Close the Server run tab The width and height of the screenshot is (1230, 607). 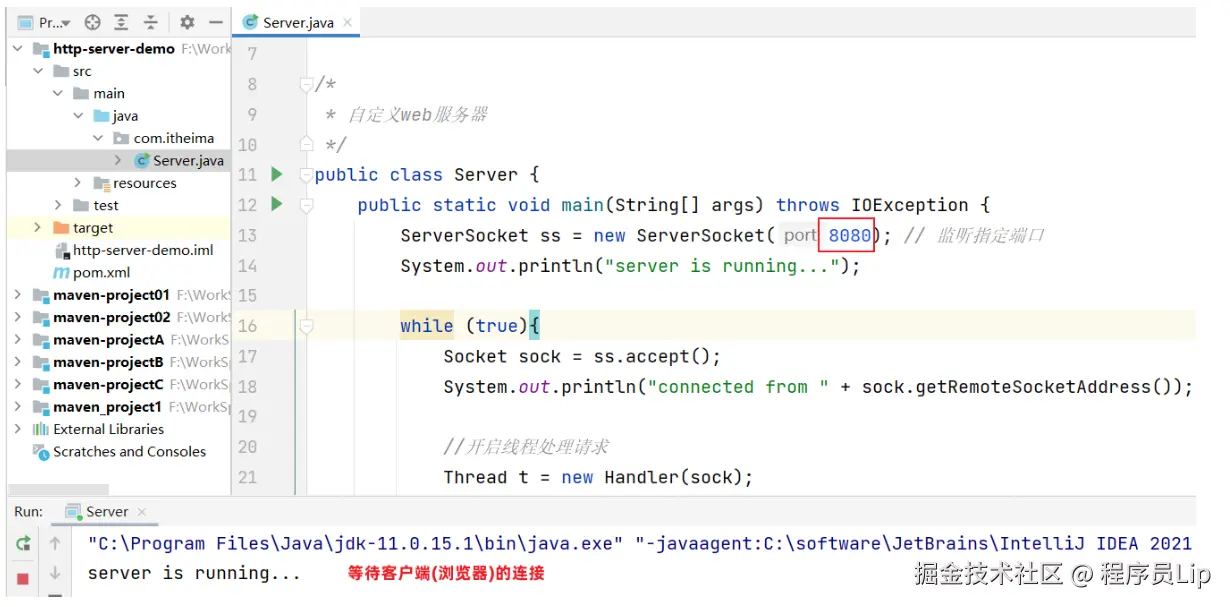[142, 511]
